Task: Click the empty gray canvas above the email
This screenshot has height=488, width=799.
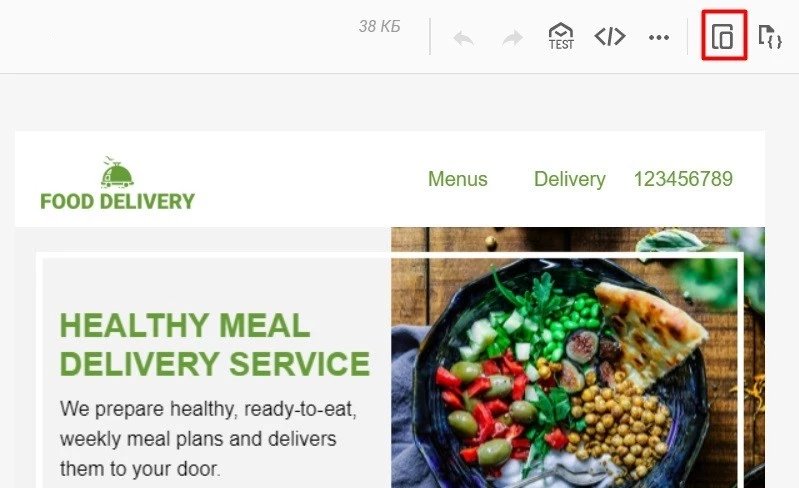Action: click(x=390, y=102)
